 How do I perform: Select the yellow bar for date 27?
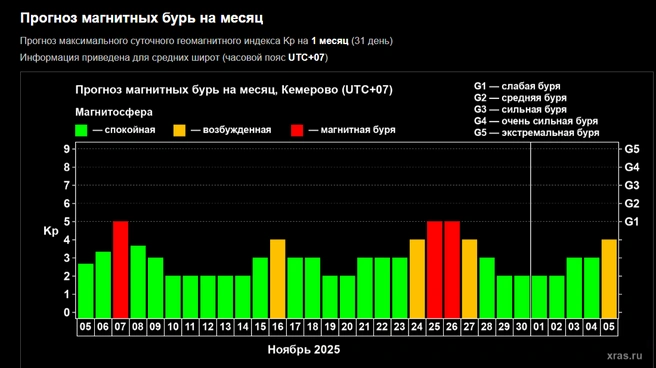469,279
